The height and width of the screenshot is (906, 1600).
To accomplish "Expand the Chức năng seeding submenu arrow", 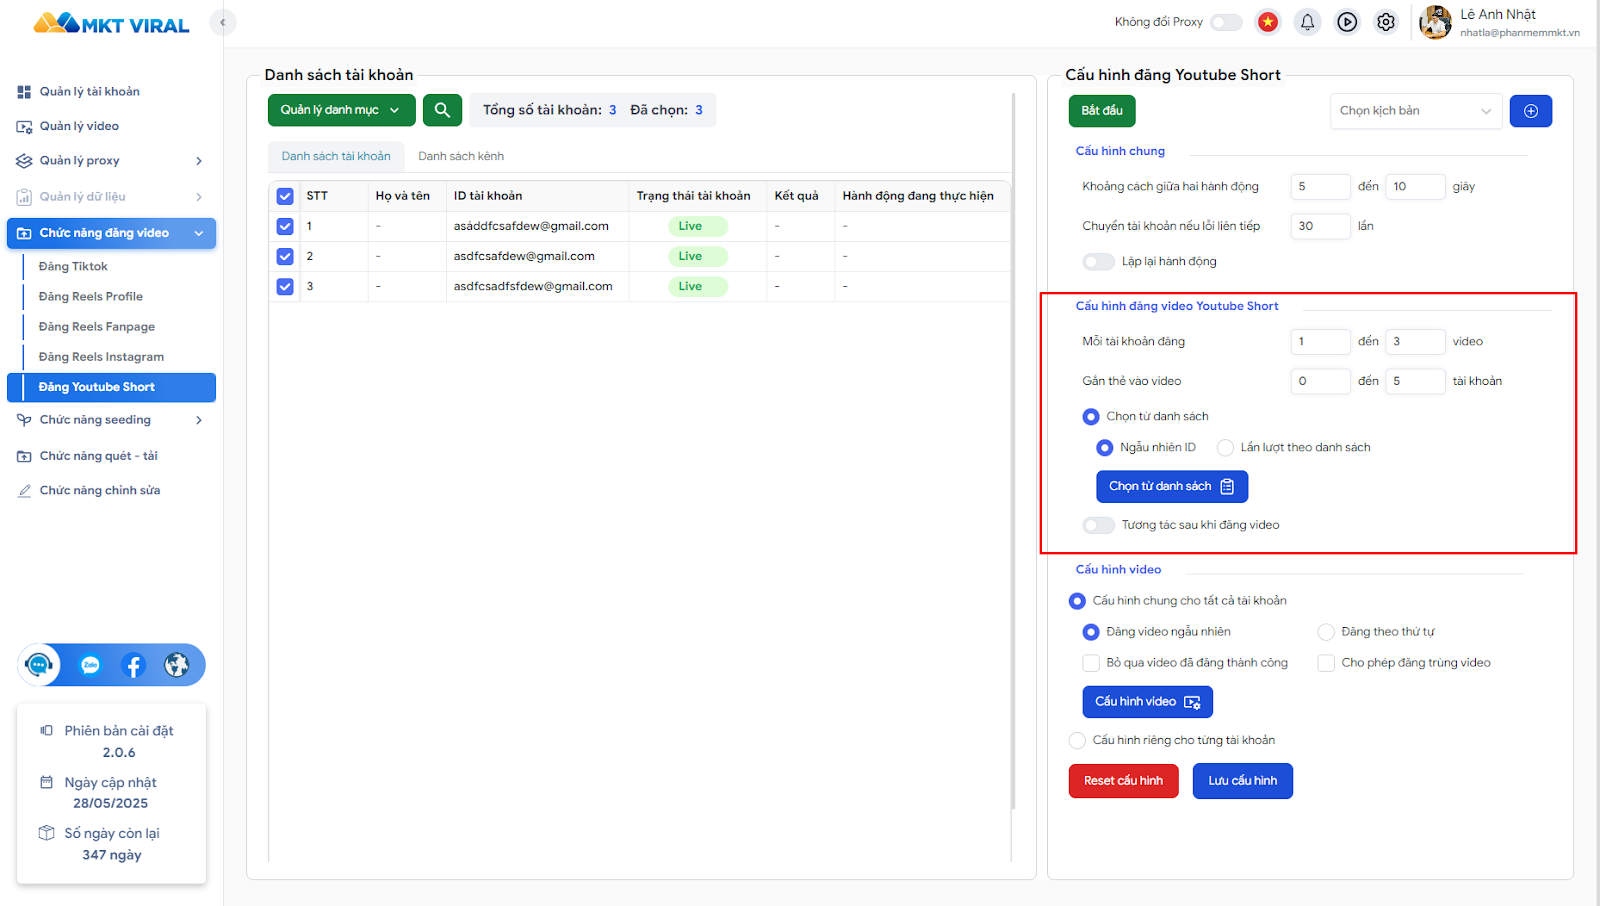I will tap(199, 420).
